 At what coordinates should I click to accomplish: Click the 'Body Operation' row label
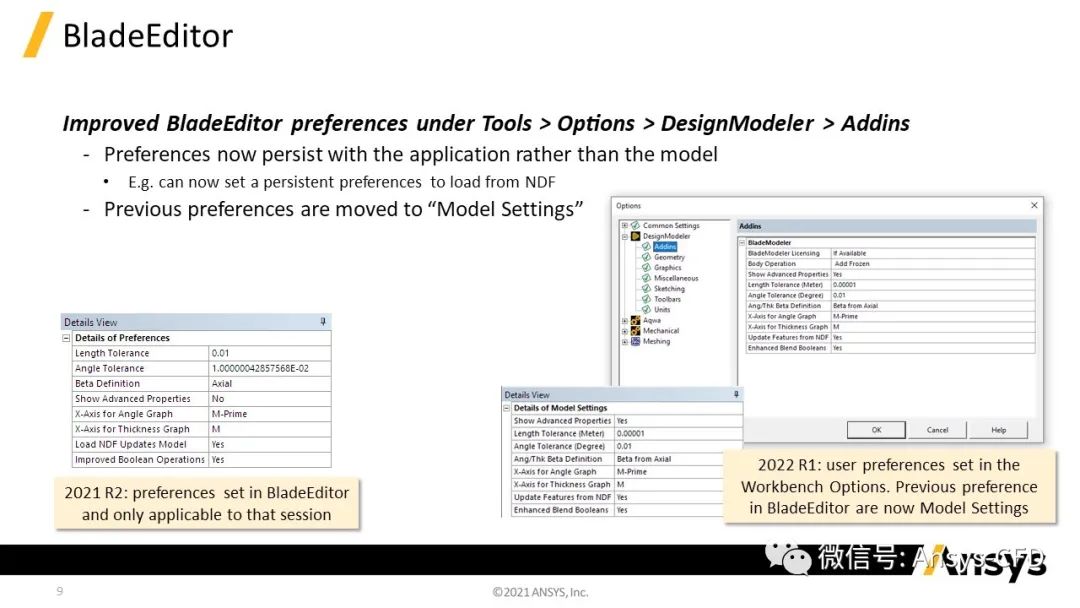pyautogui.click(x=771, y=264)
